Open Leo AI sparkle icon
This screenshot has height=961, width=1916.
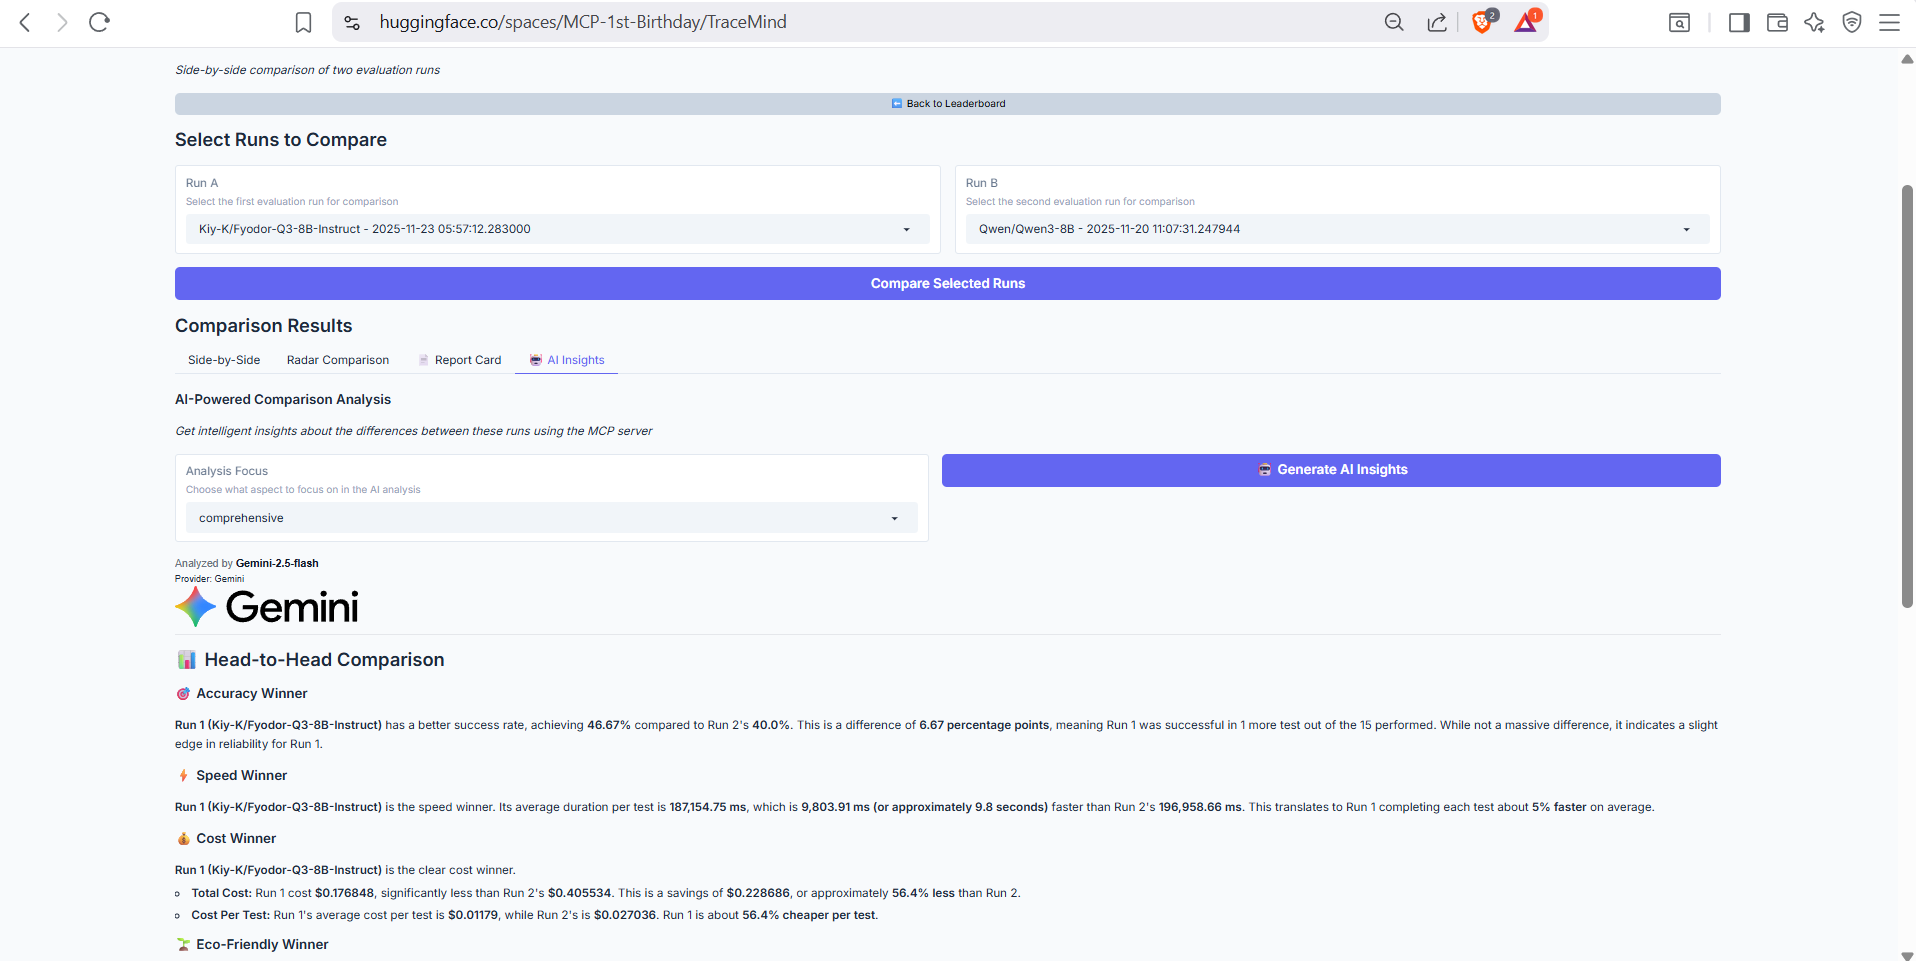point(1815,22)
